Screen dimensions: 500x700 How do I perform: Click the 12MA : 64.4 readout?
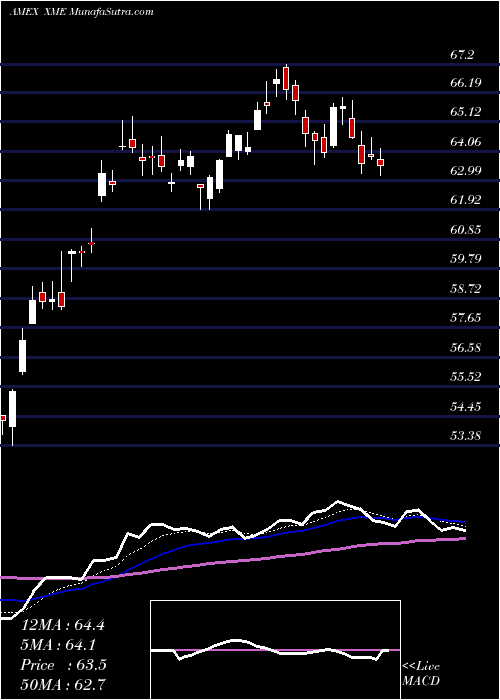[63, 625]
